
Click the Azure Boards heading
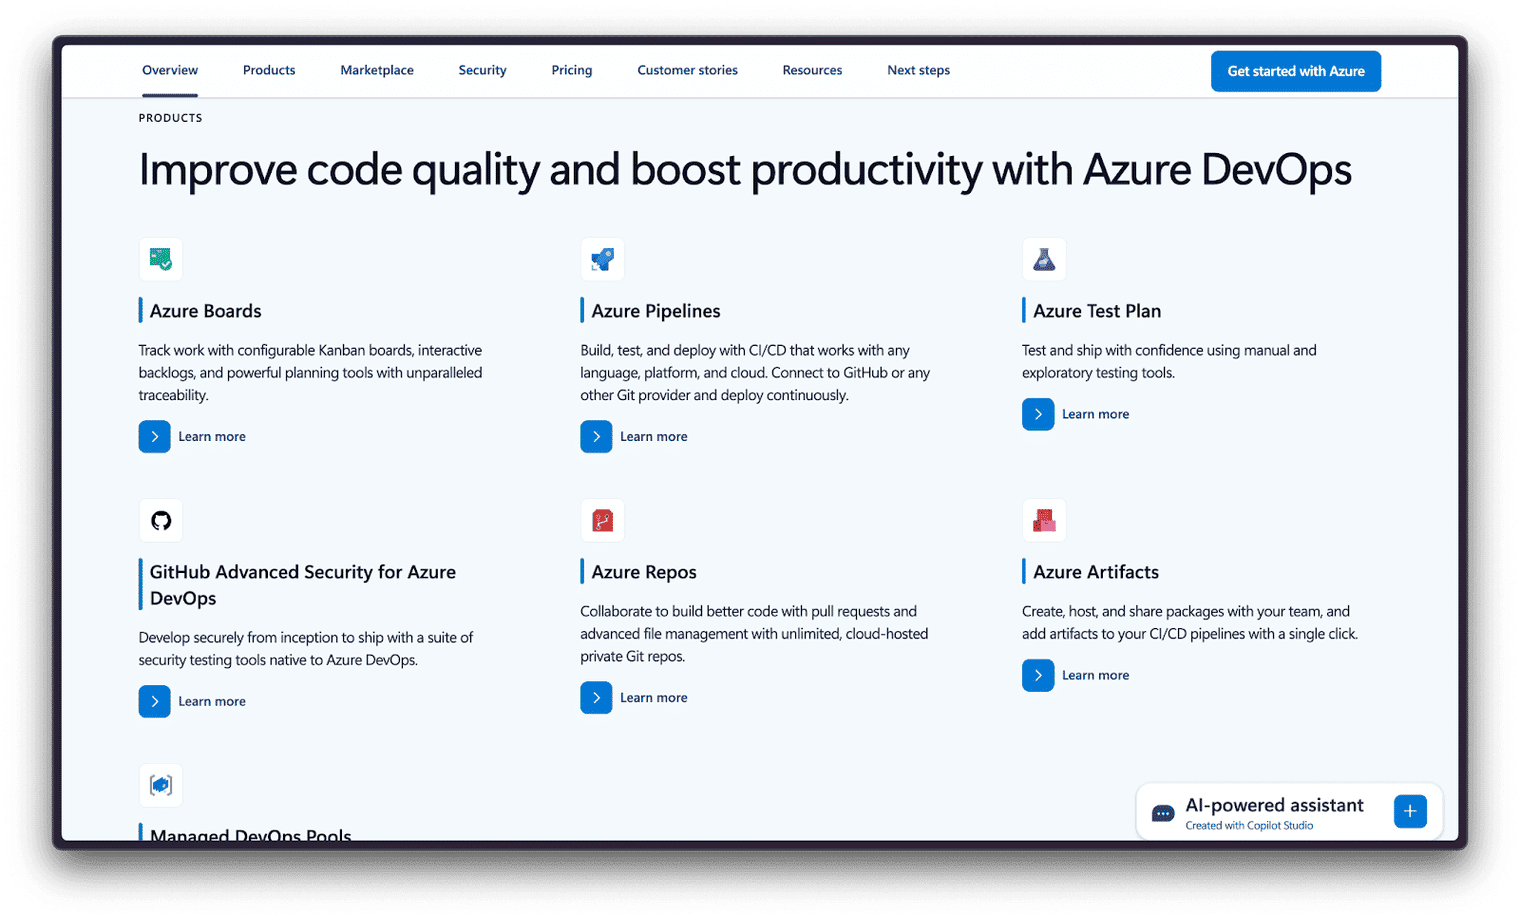click(205, 311)
